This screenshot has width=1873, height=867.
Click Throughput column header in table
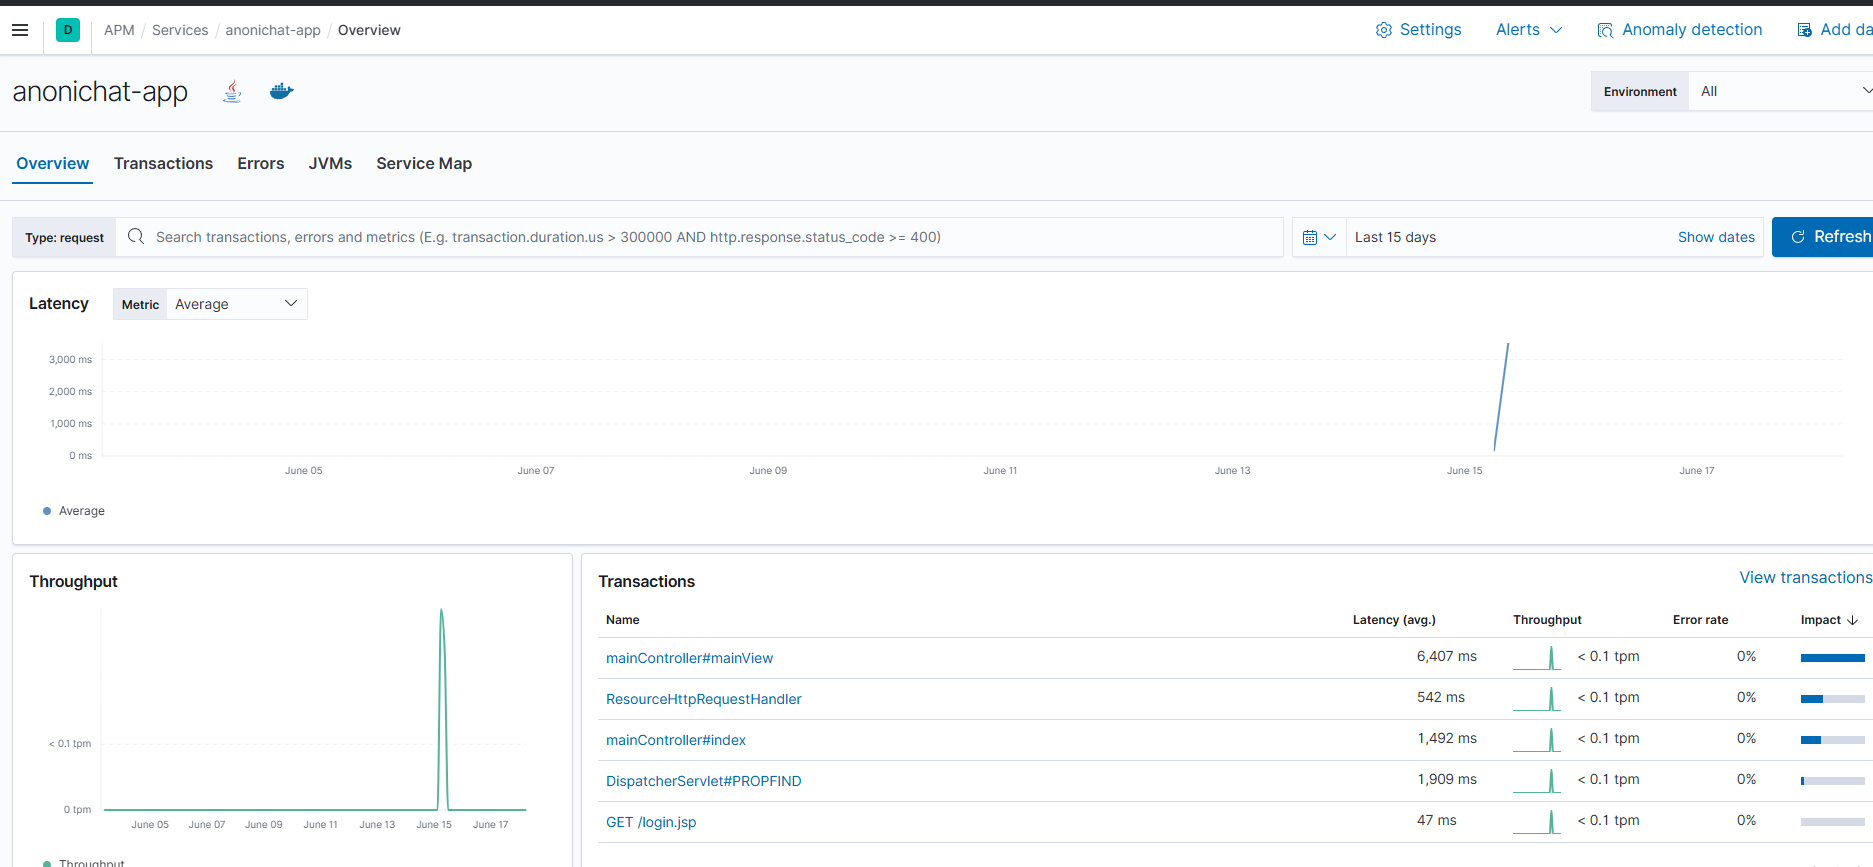(1547, 620)
